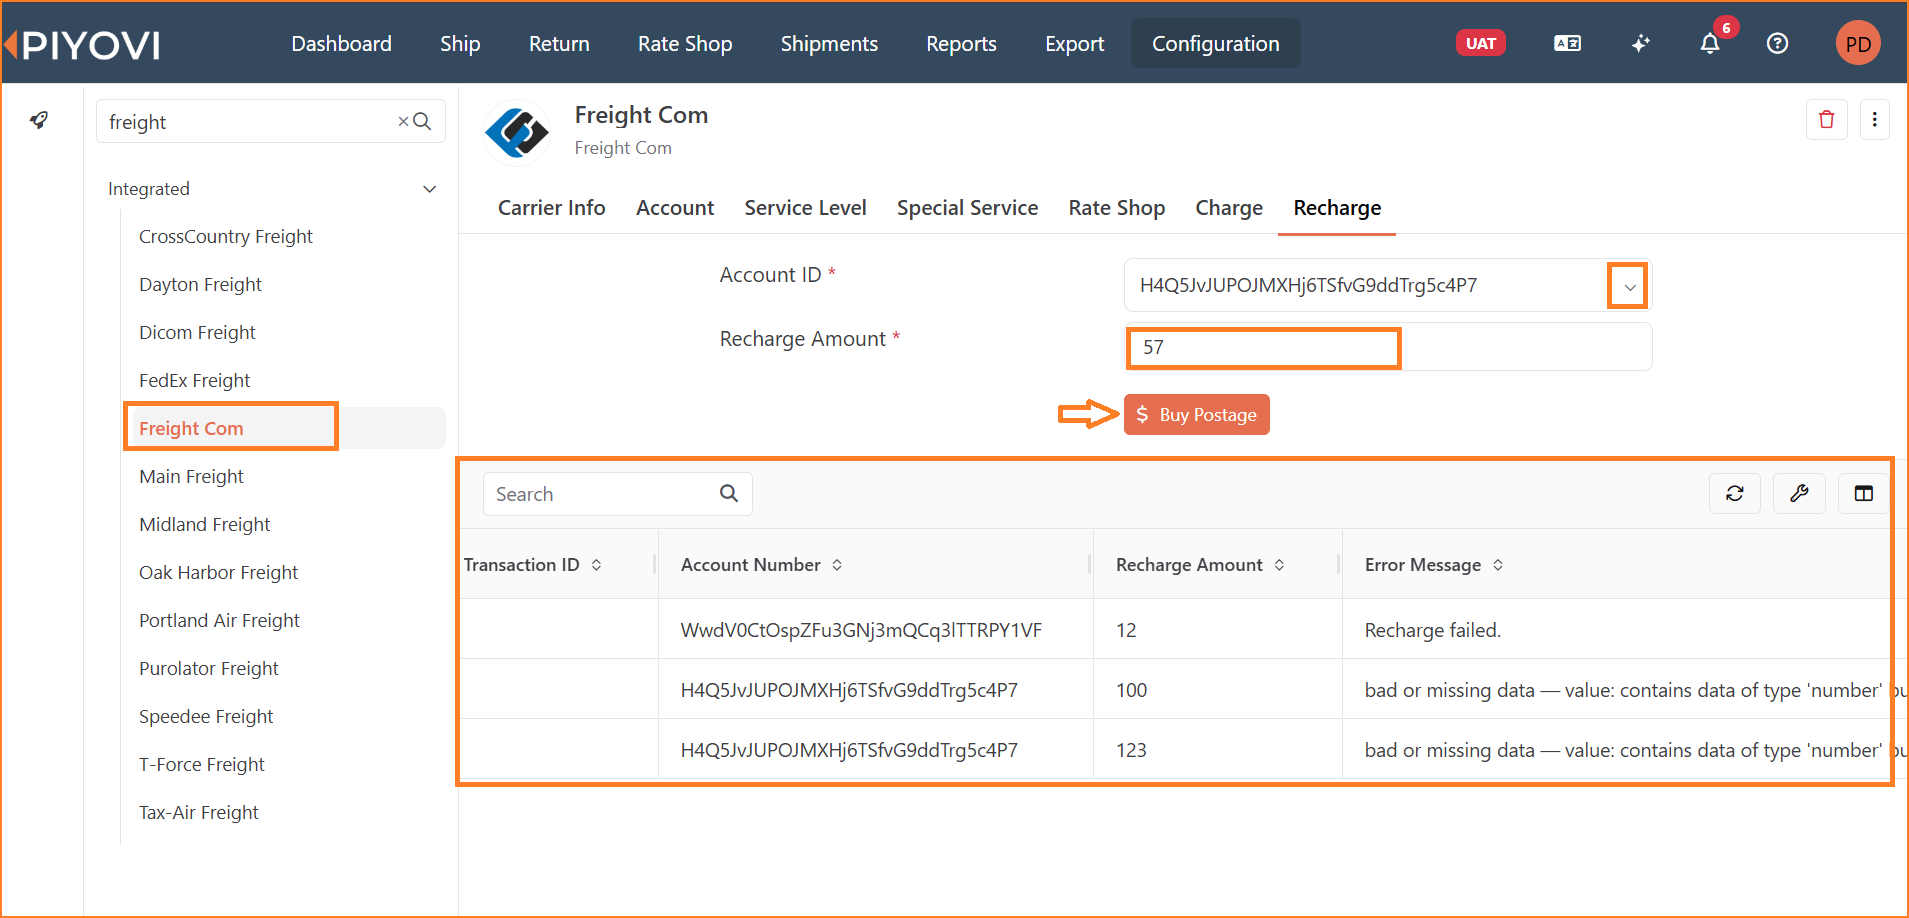The image size is (1909, 918).
Task: Delete carrier with trash icon
Action: click(x=1826, y=120)
